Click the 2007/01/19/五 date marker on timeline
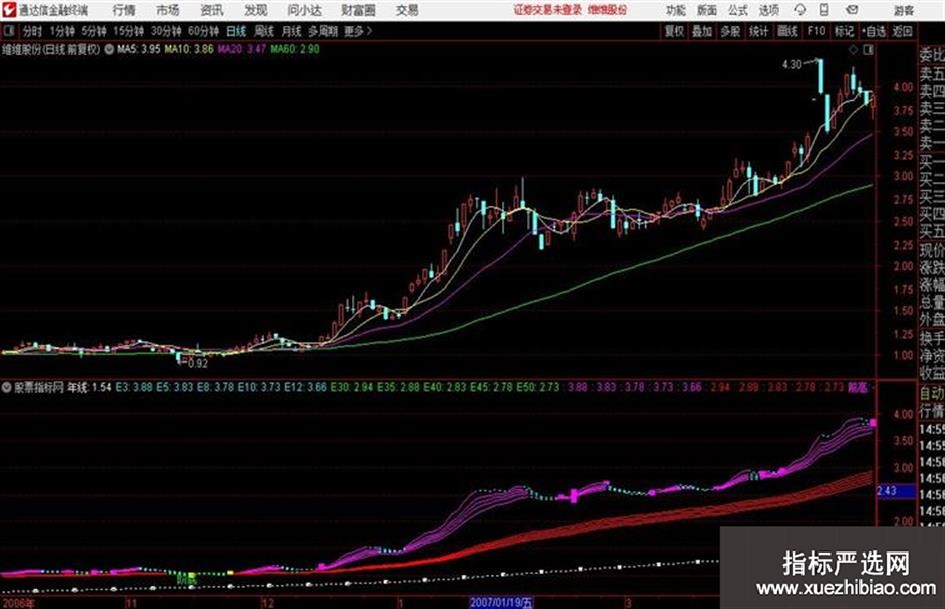Image resolution: width=945 pixels, height=609 pixels. coord(501,602)
